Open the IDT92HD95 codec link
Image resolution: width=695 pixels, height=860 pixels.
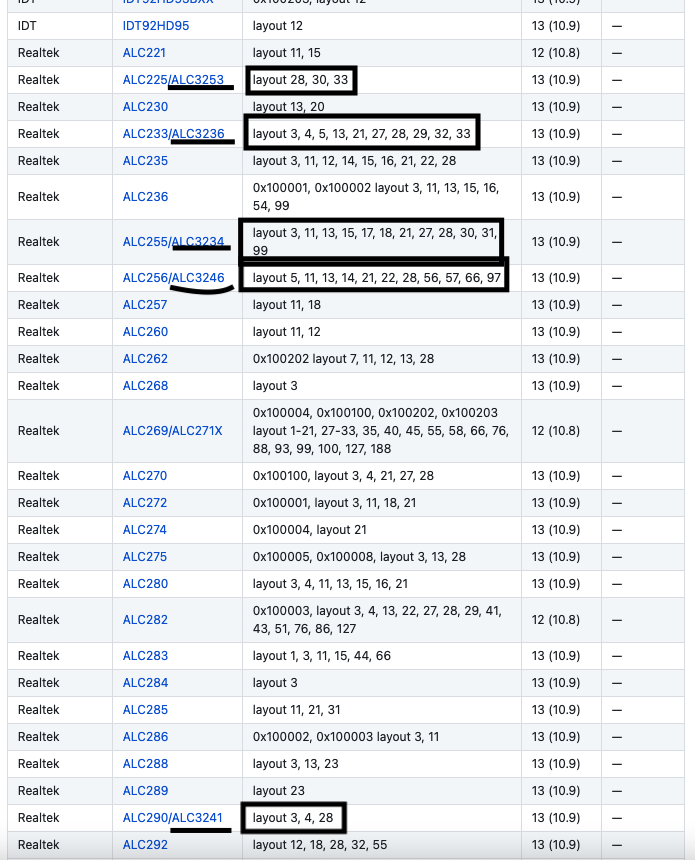tap(155, 24)
